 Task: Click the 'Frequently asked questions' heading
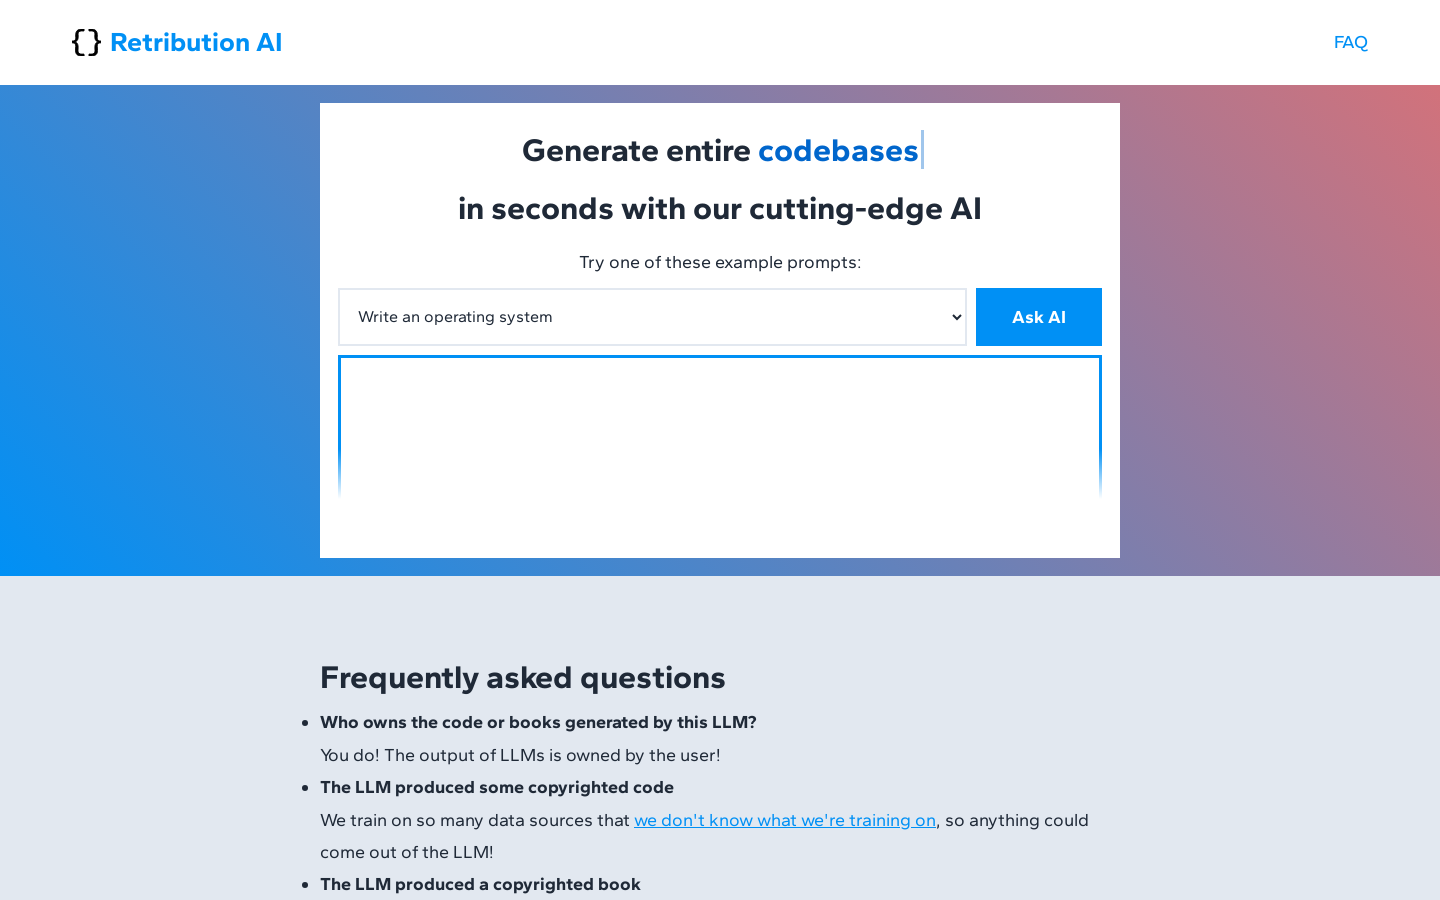523,677
